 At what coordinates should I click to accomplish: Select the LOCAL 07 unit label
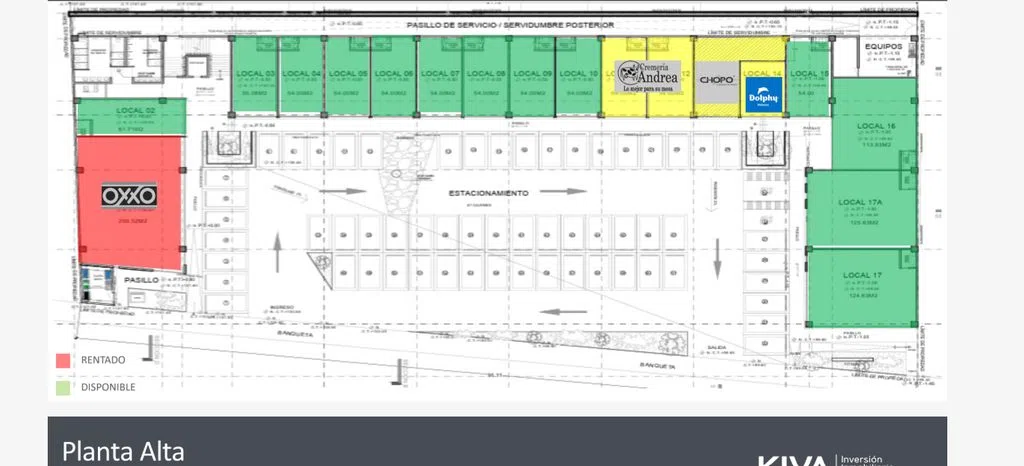(440, 73)
